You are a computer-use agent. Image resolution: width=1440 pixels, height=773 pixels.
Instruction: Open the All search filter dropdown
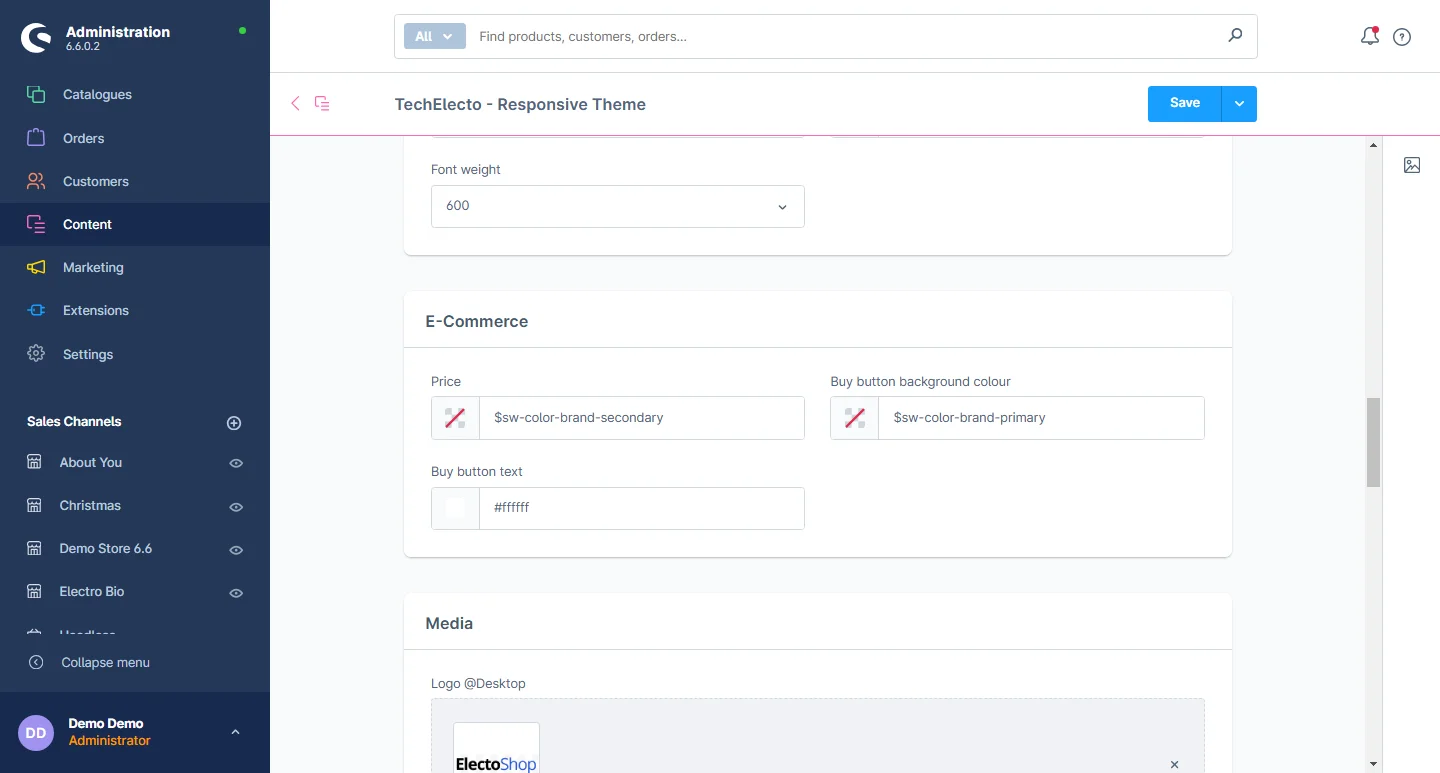coord(434,36)
